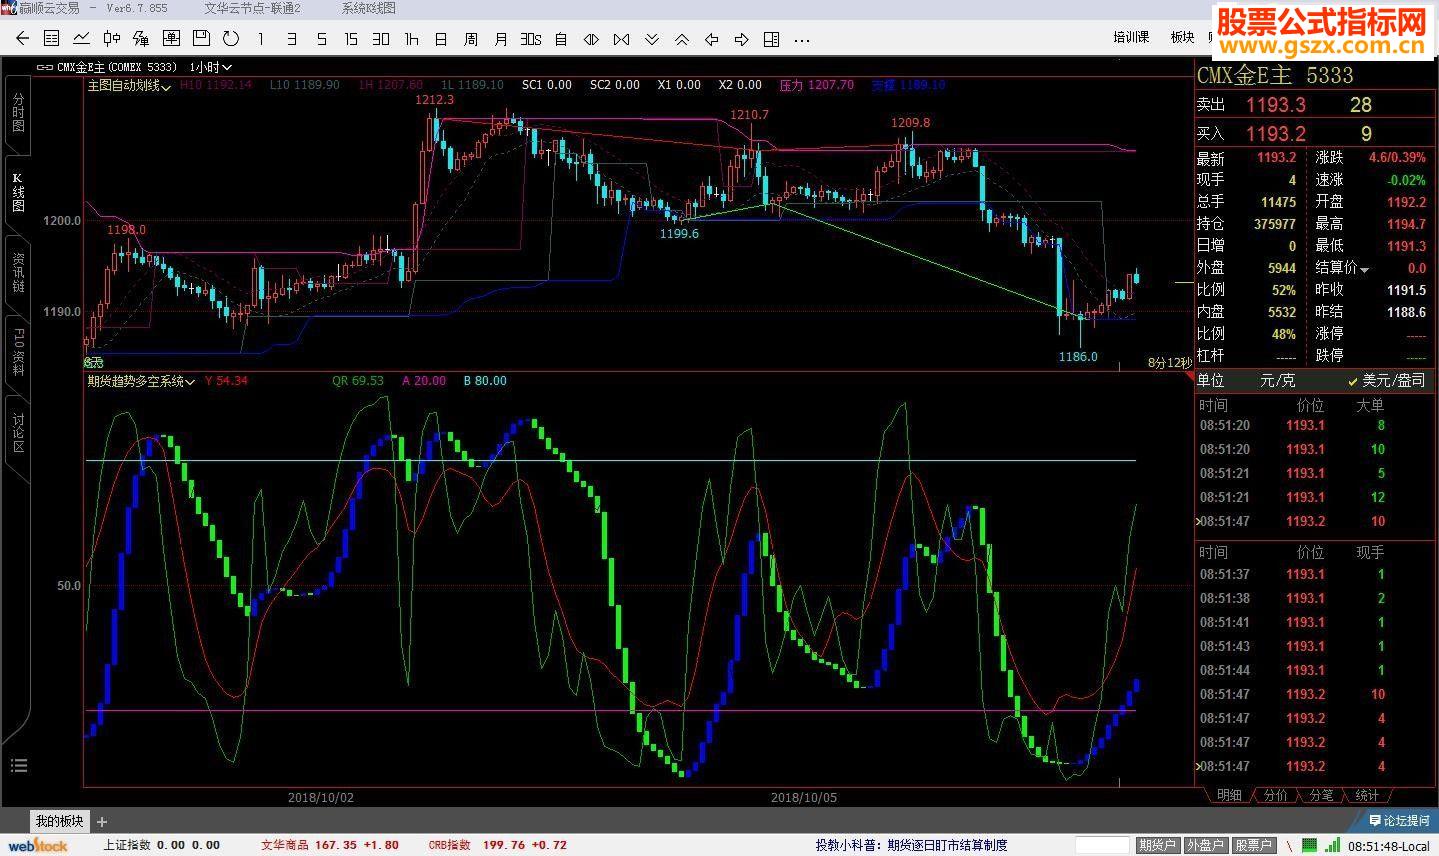Select the 15-minute period
This screenshot has width=1439, height=856.
(351, 39)
